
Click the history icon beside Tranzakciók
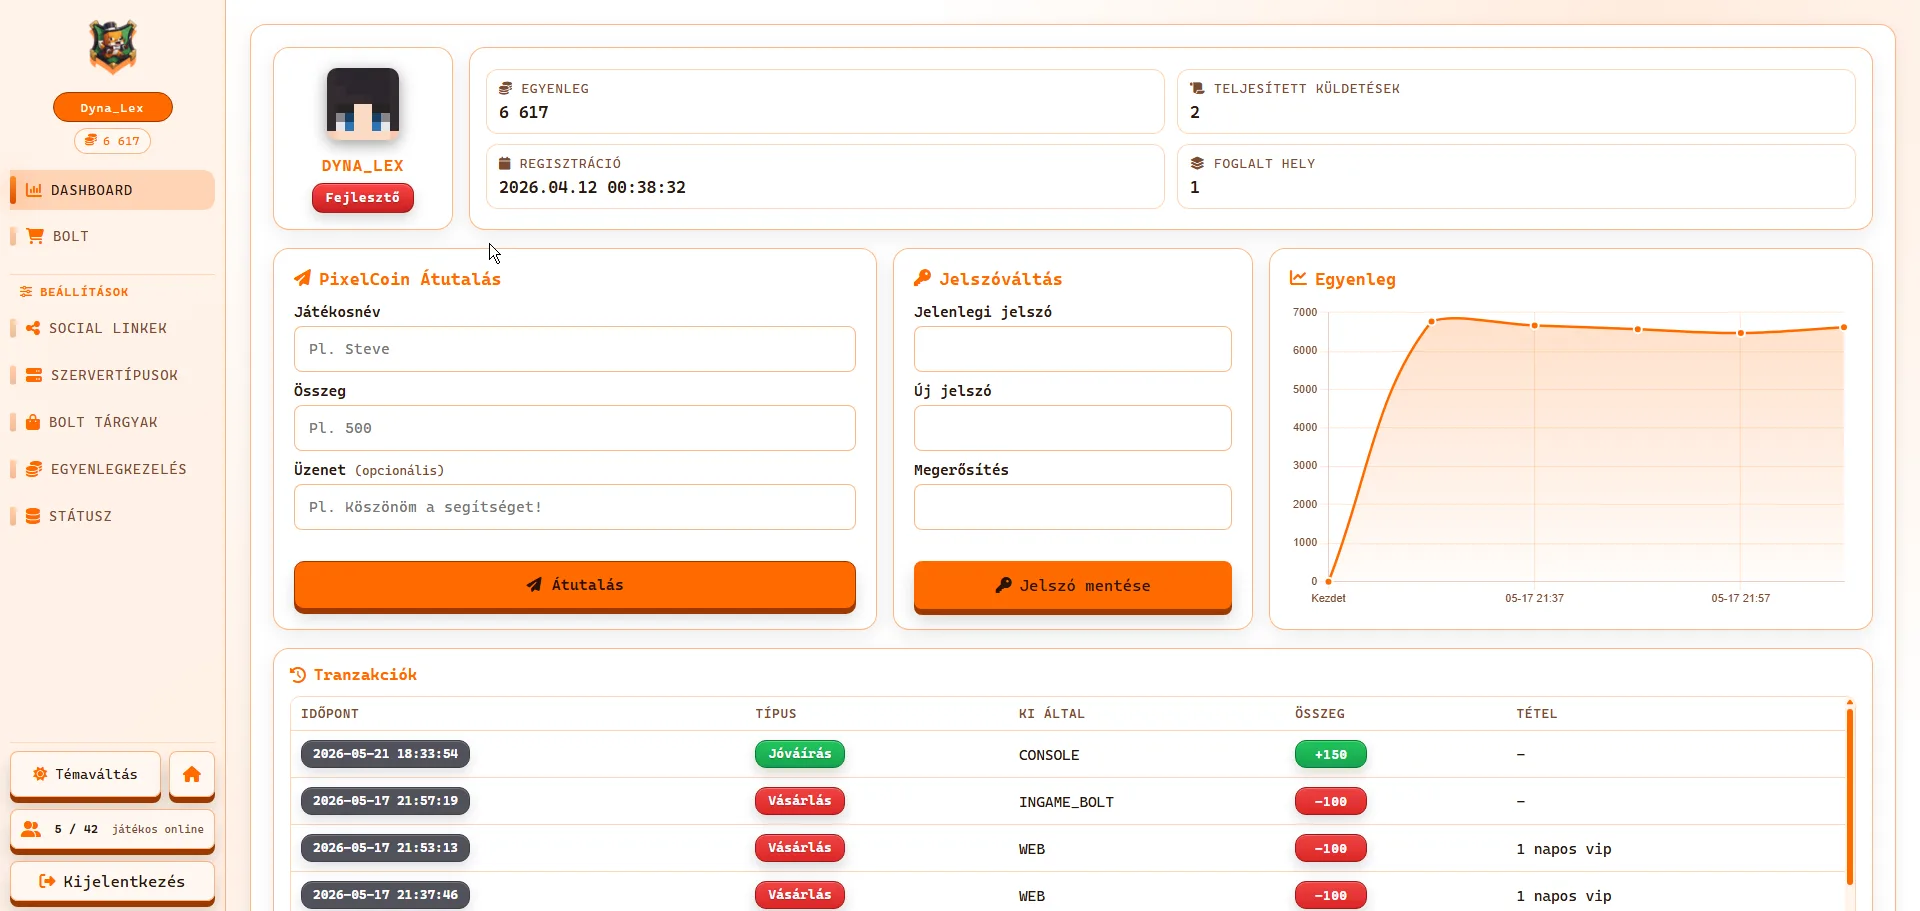pos(298,675)
